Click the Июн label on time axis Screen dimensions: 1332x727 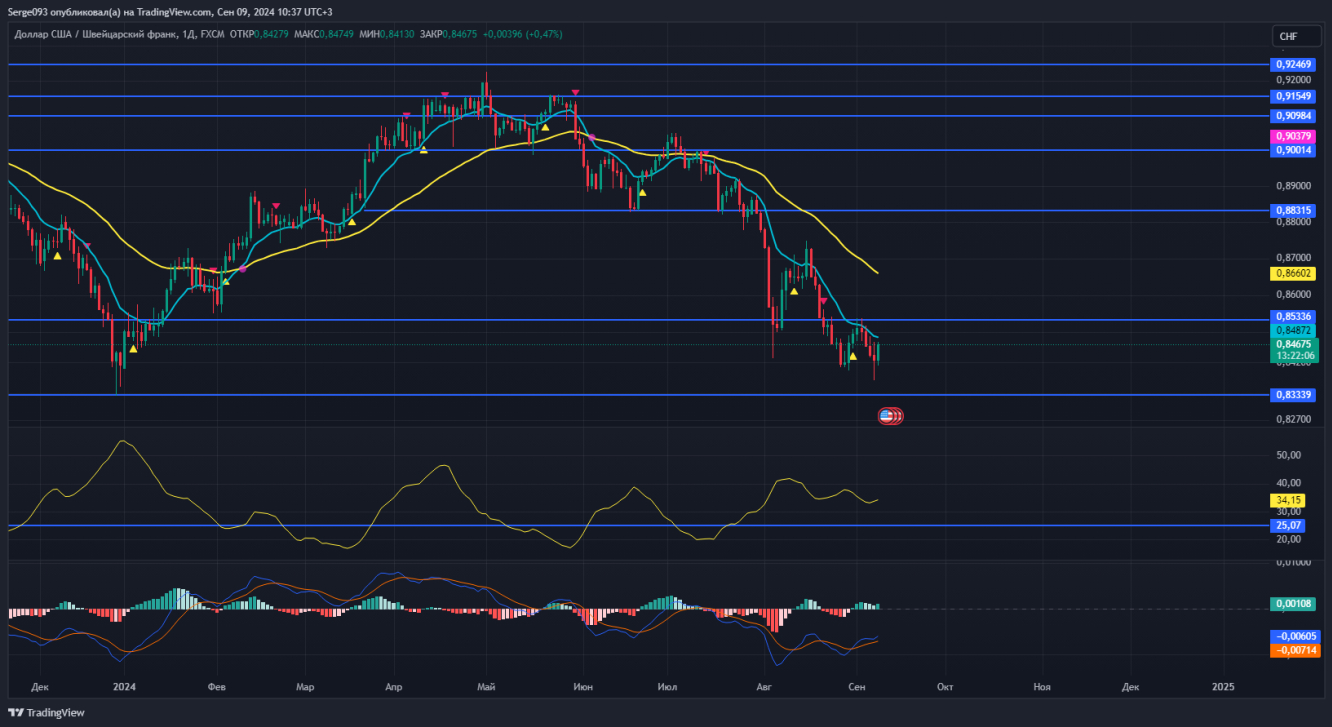pyautogui.click(x=583, y=687)
